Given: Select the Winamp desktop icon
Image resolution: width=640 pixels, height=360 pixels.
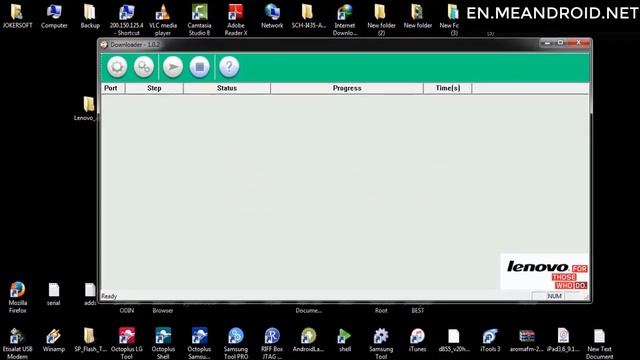Looking at the screenshot, I should pyautogui.click(x=54, y=340).
